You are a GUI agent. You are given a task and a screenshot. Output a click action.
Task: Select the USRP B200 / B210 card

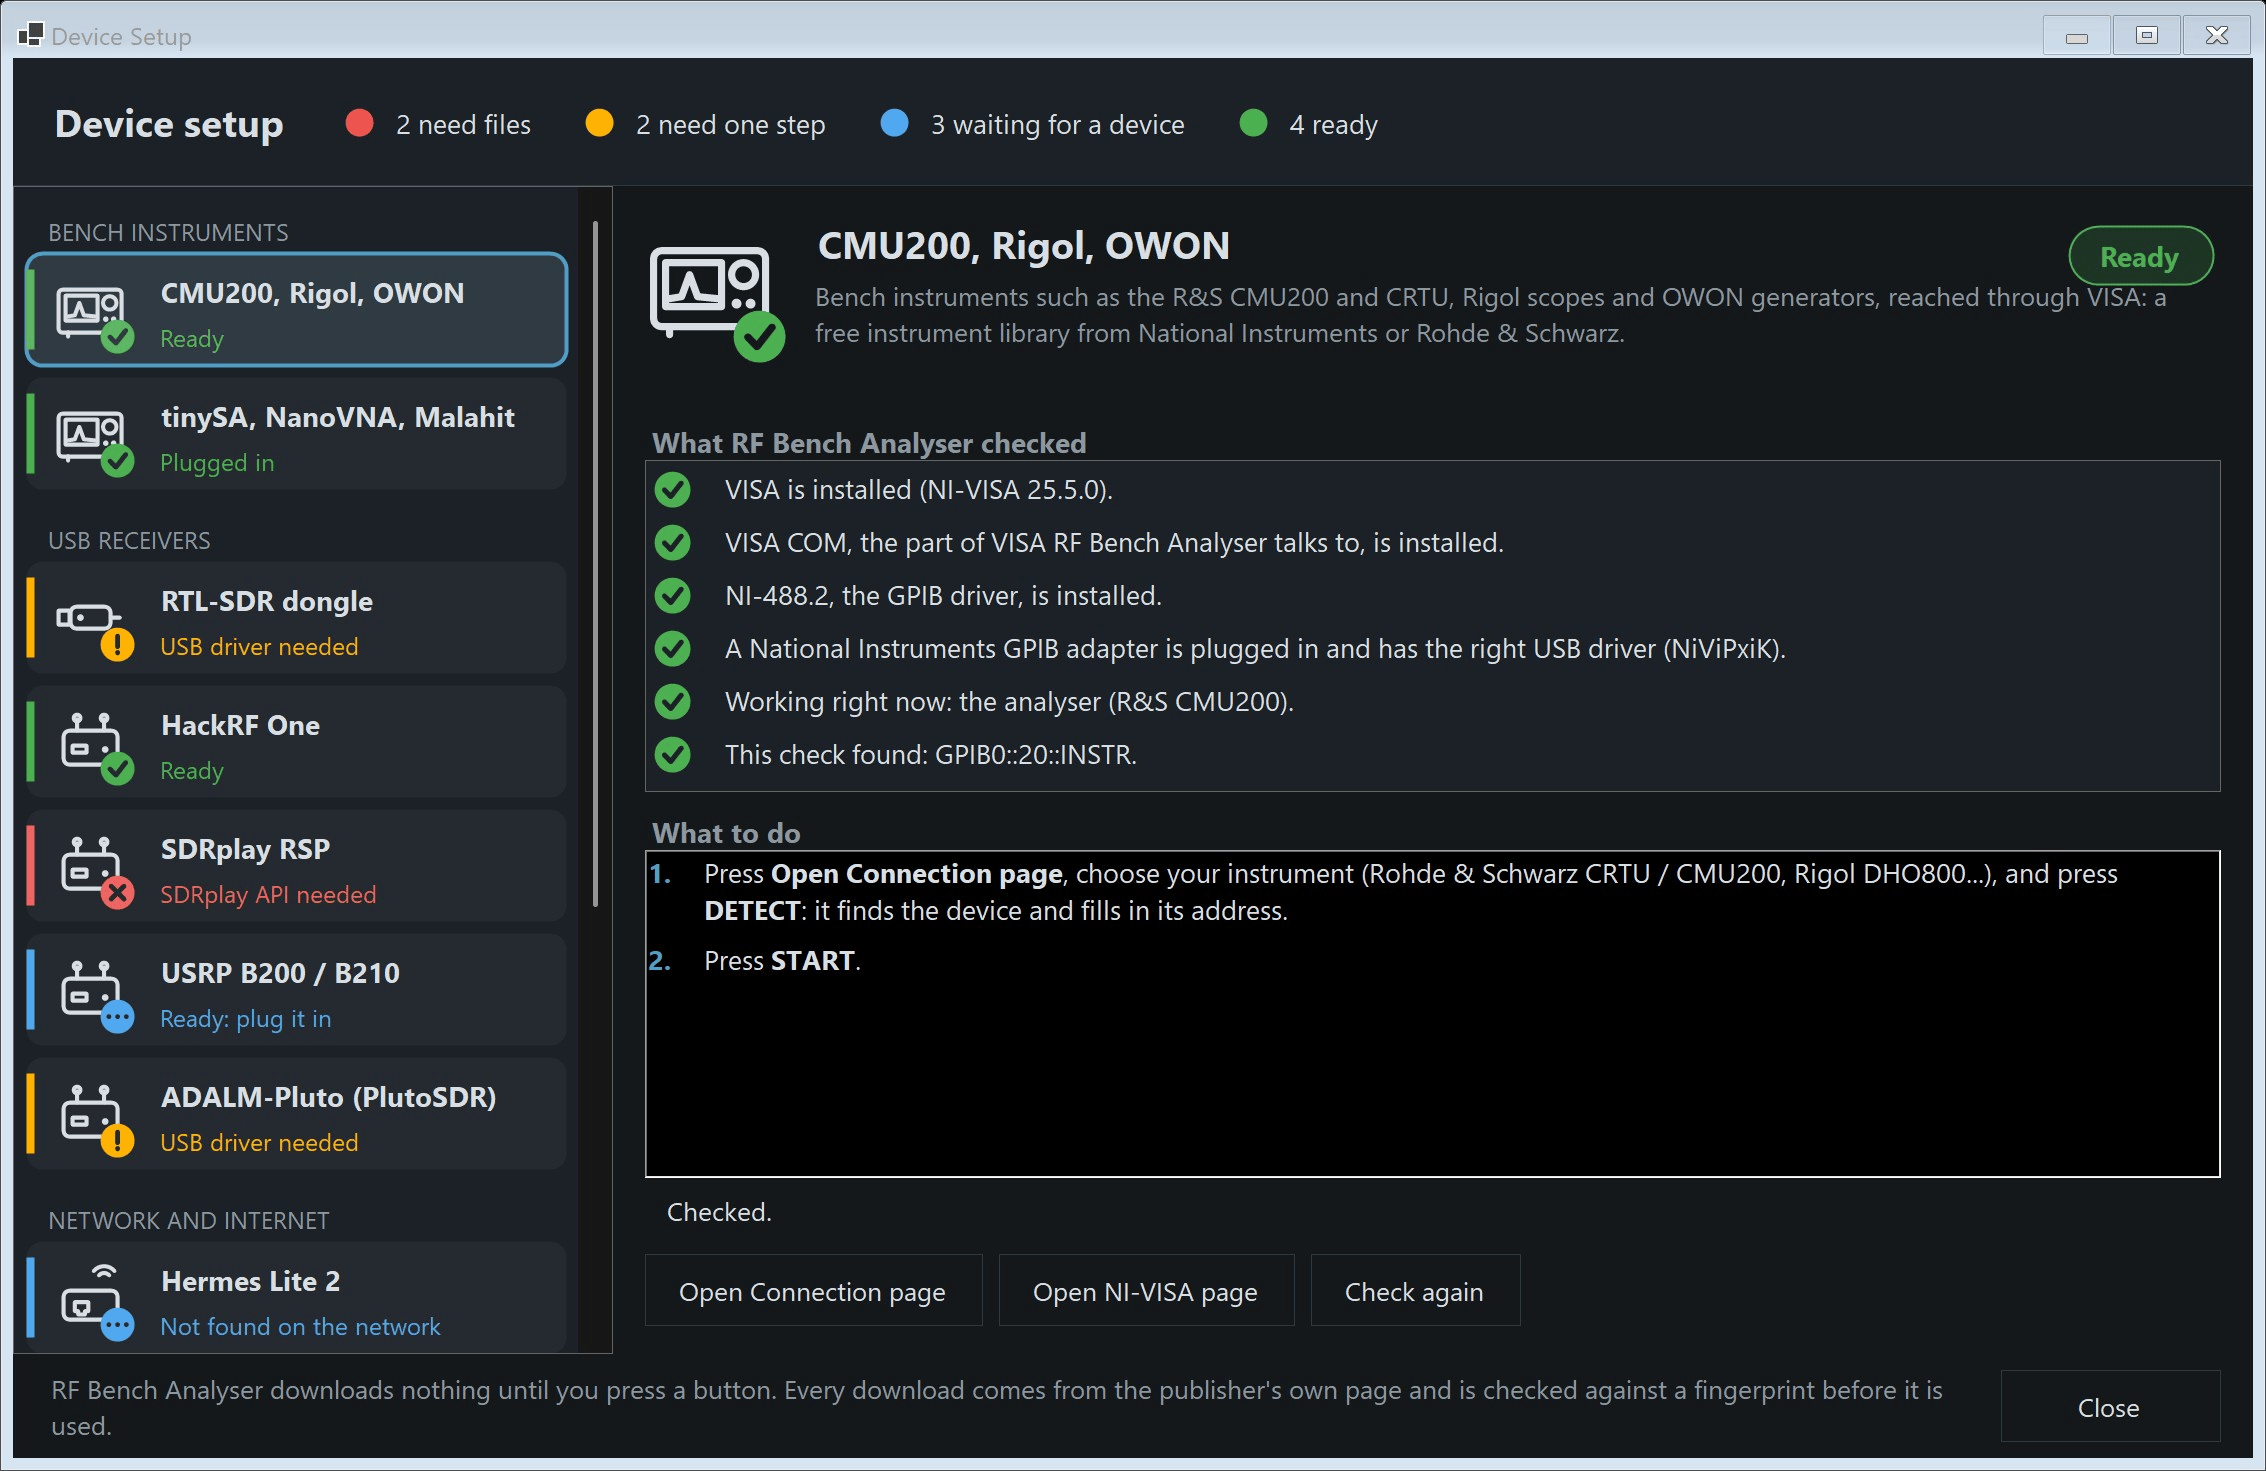click(297, 990)
